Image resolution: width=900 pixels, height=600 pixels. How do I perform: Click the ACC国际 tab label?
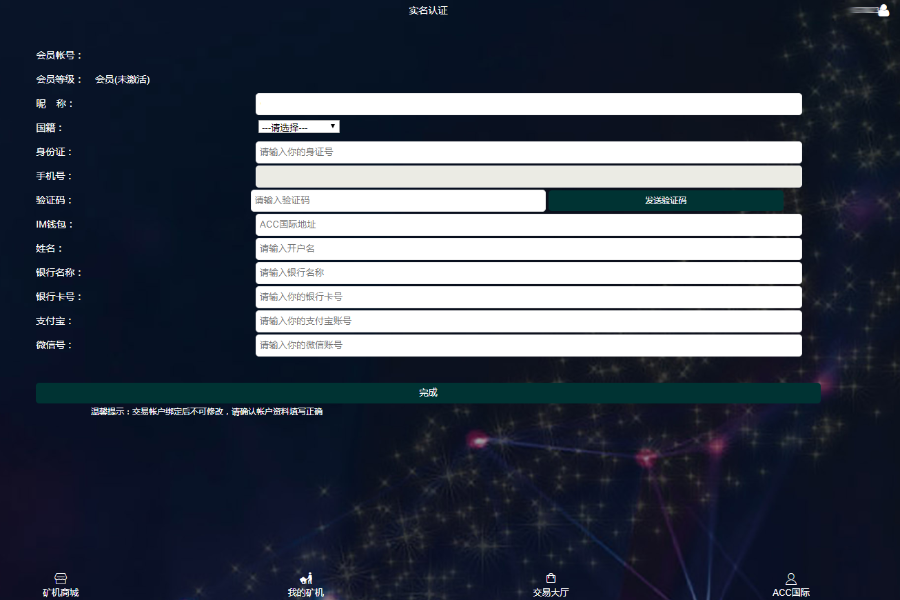[x=791, y=592]
